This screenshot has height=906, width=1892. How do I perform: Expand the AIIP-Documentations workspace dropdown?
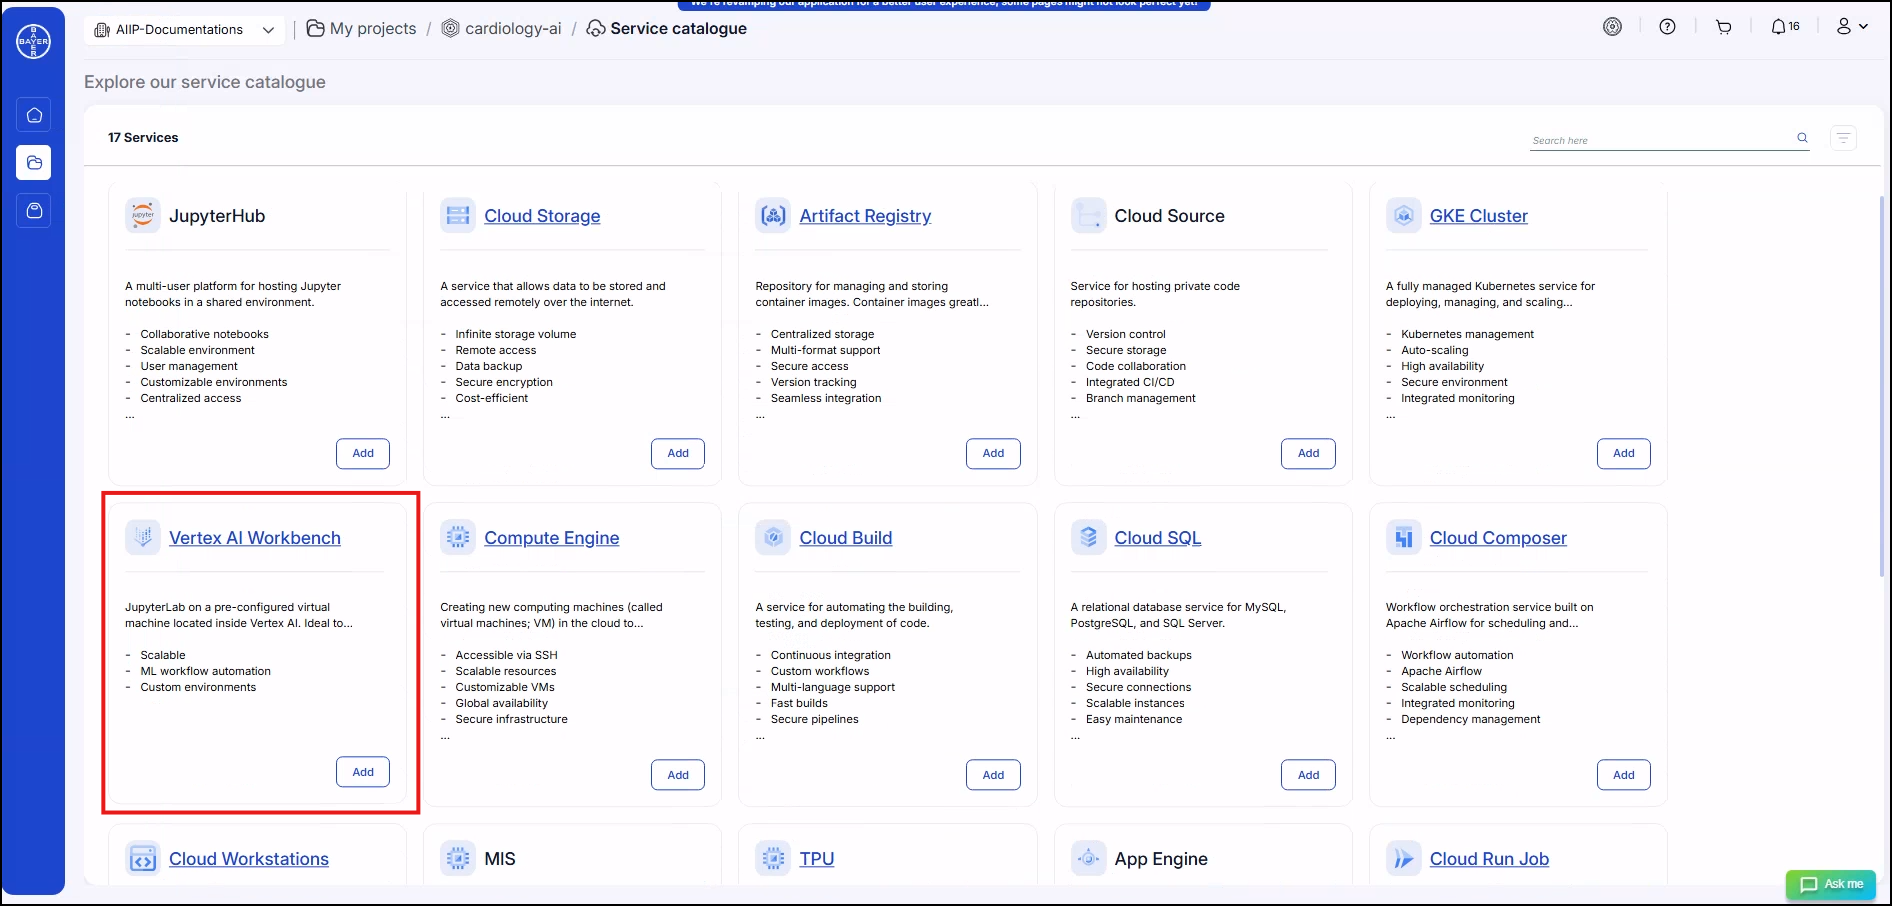pos(184,30)
